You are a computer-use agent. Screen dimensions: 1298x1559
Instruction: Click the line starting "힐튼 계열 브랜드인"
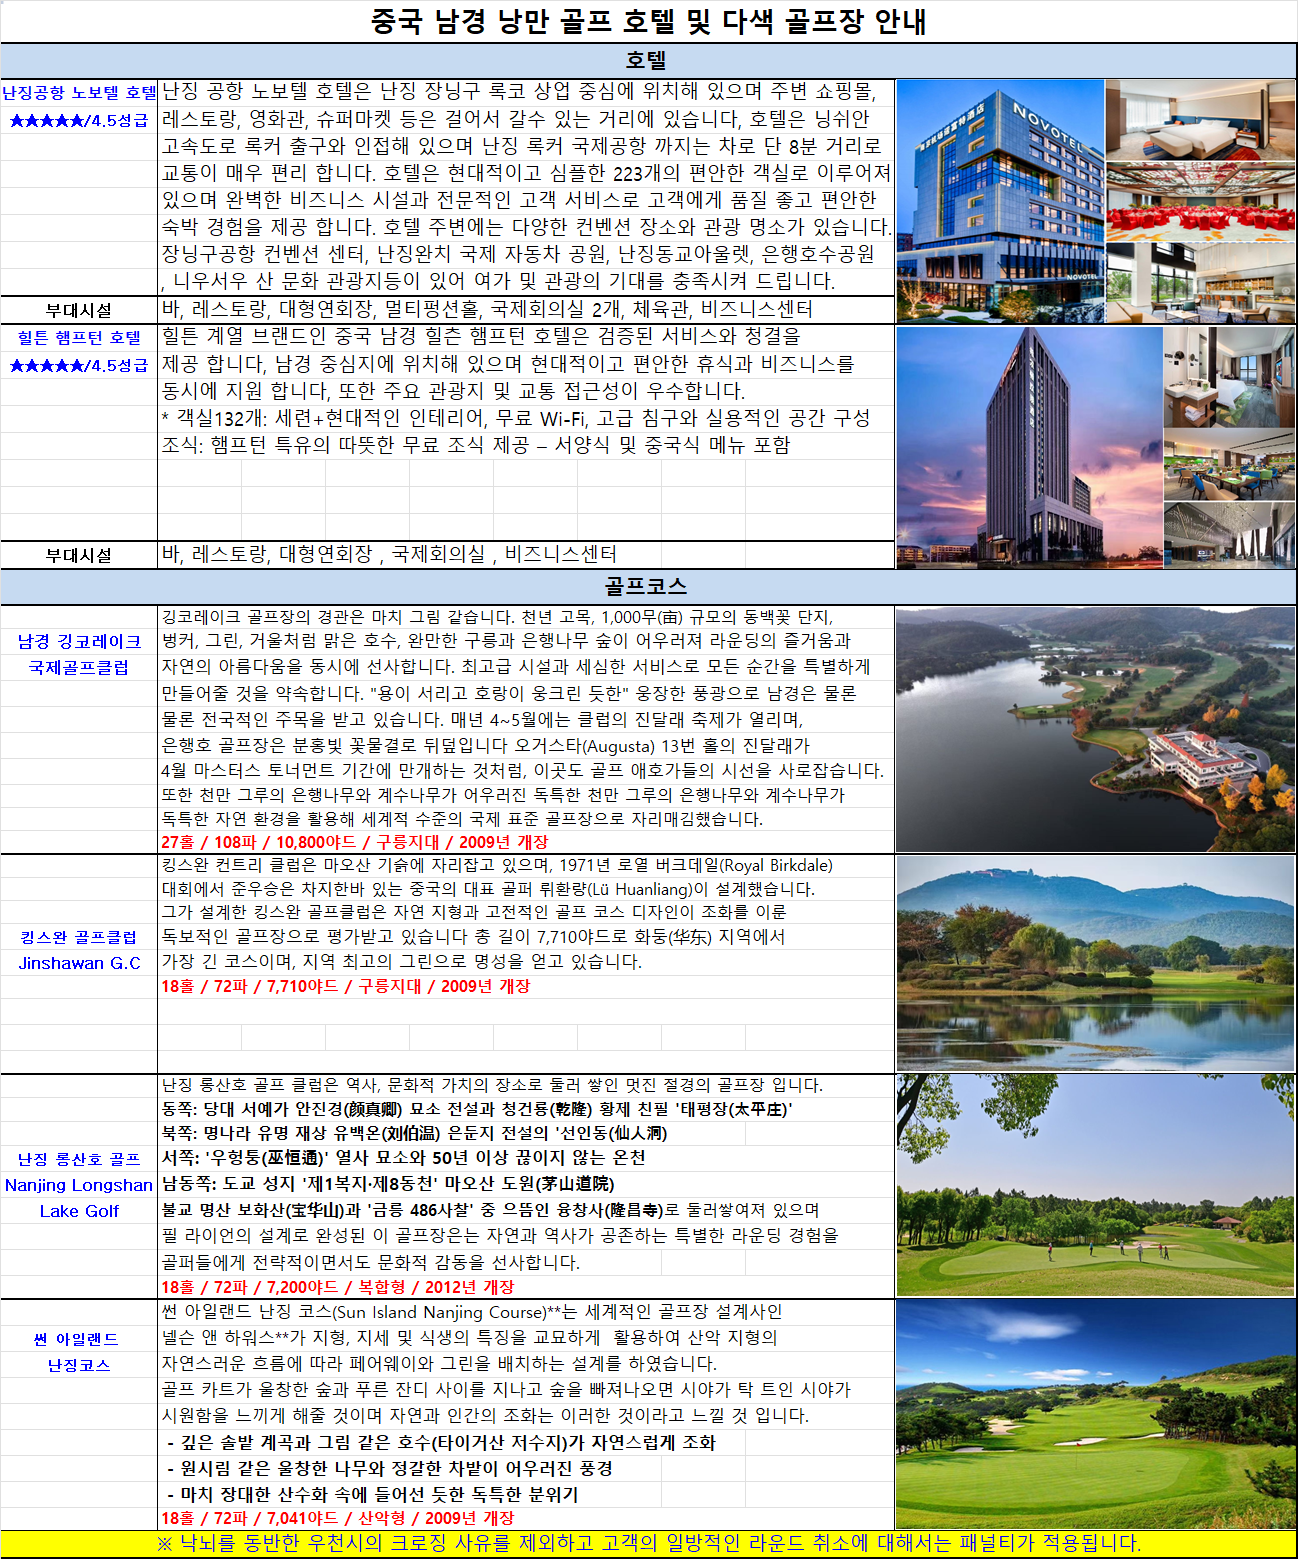click(x=481, y=336)
